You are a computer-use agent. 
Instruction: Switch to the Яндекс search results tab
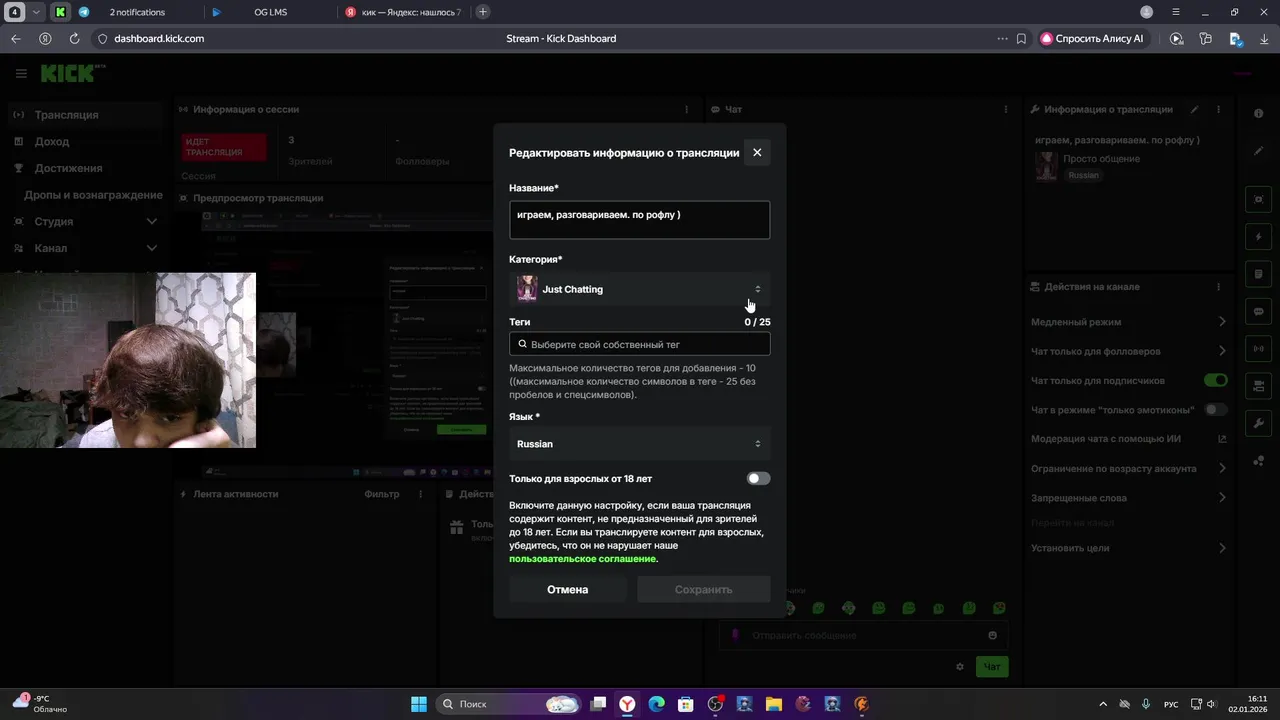tap(403, 12)
